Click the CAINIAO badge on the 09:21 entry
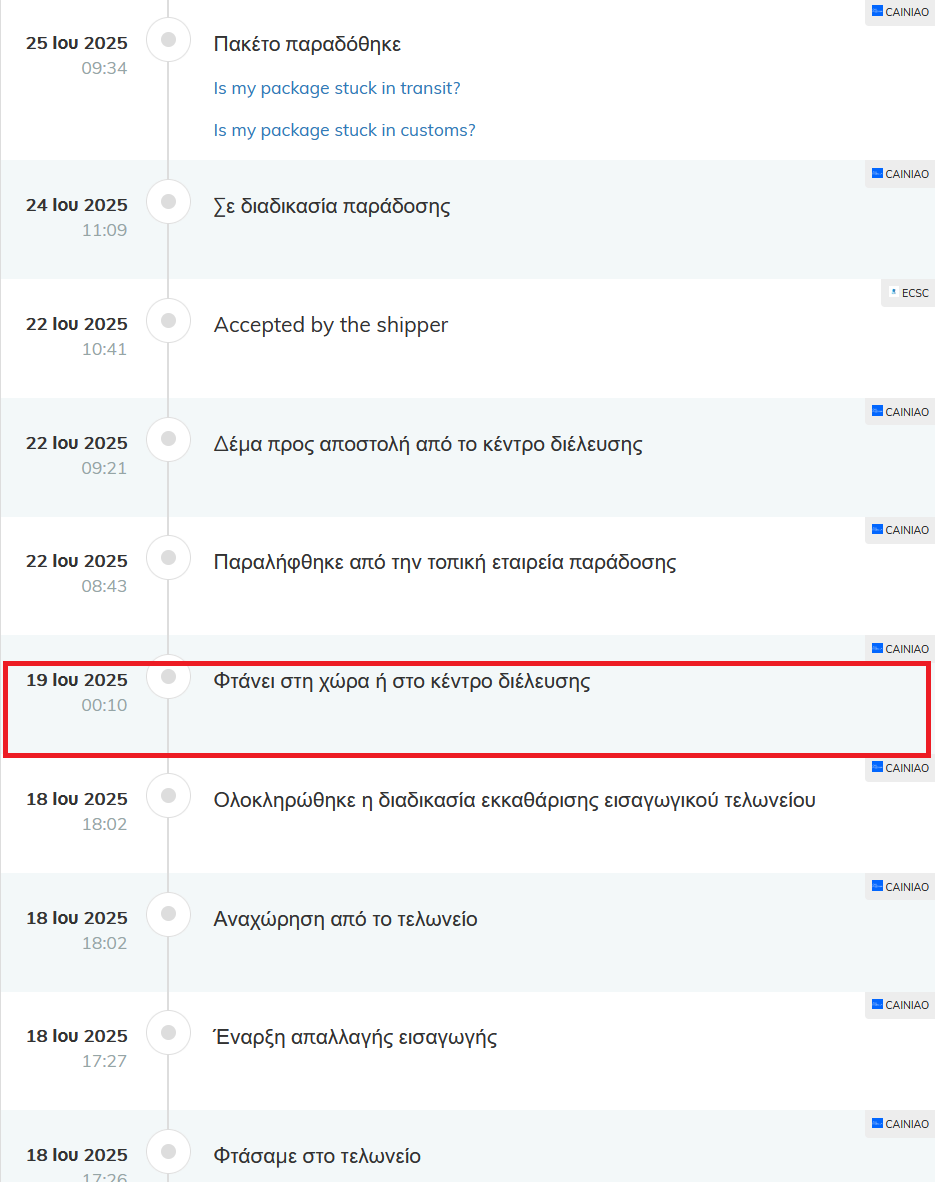 pos(900,412)
